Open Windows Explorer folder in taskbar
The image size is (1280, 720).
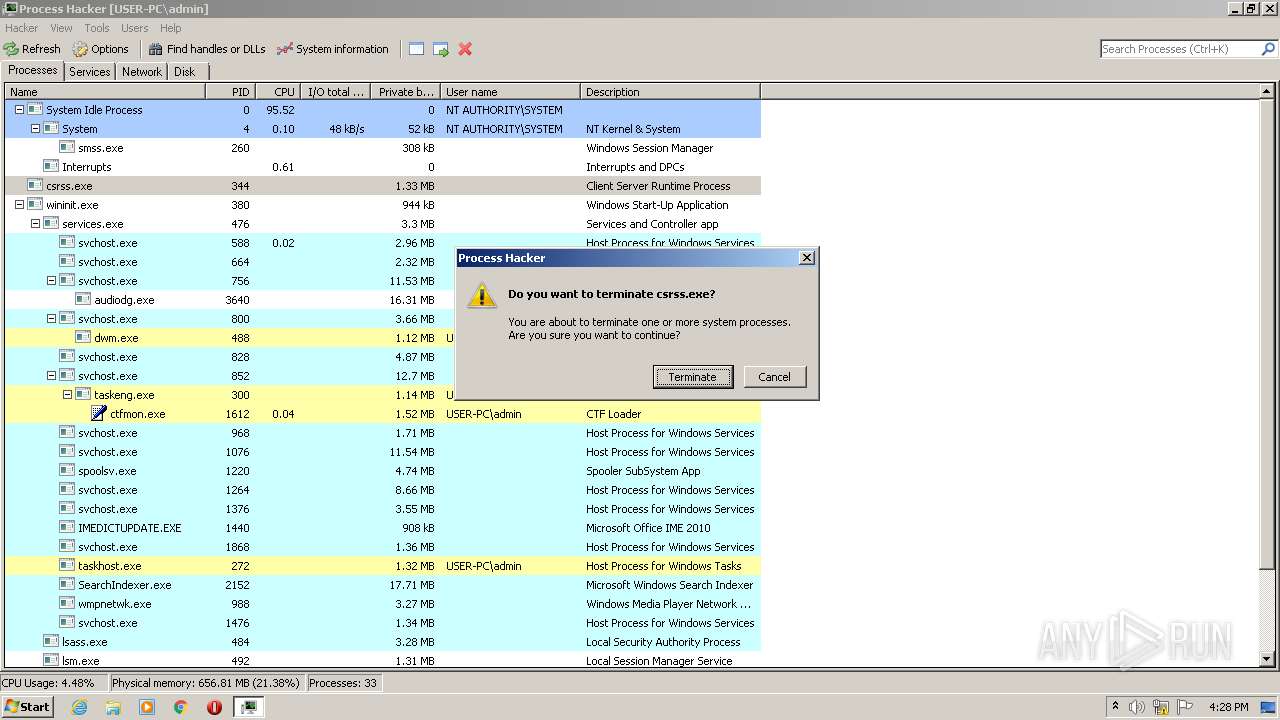click(x=113, y=707)
